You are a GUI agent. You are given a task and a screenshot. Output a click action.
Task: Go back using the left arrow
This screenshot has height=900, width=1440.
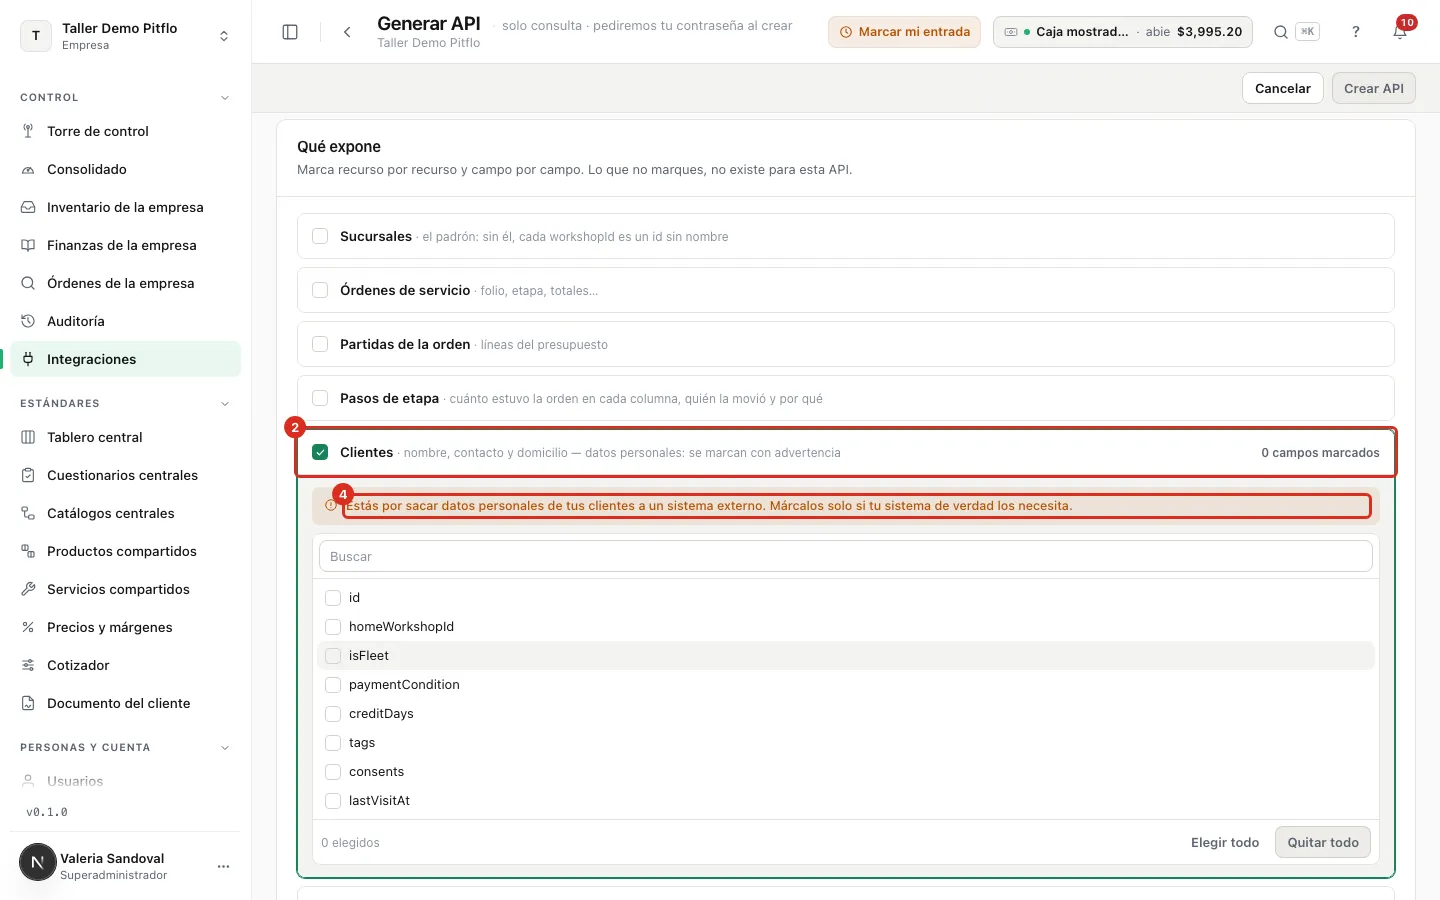[347, 32]
